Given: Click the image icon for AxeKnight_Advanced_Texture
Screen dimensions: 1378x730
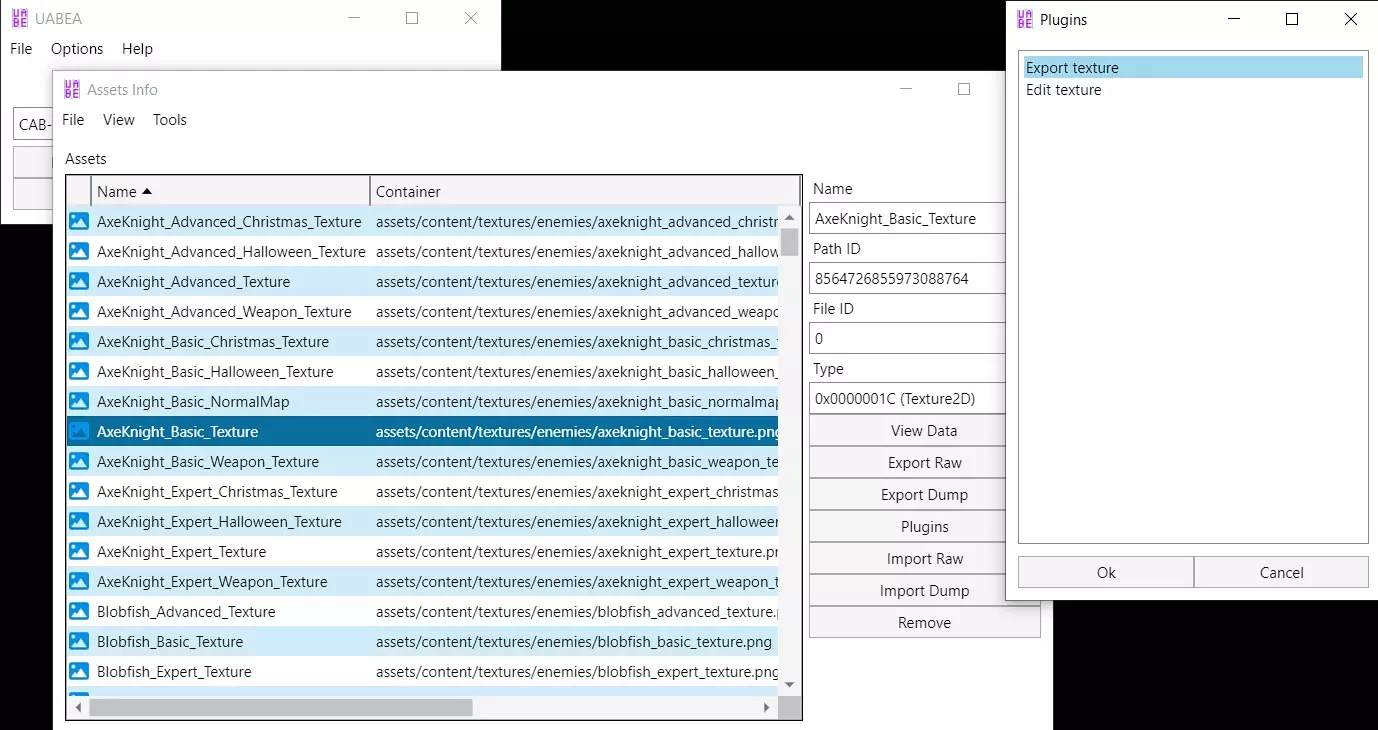Looking at the screenshot, I should pyautogui.click(x=79, y=282).
